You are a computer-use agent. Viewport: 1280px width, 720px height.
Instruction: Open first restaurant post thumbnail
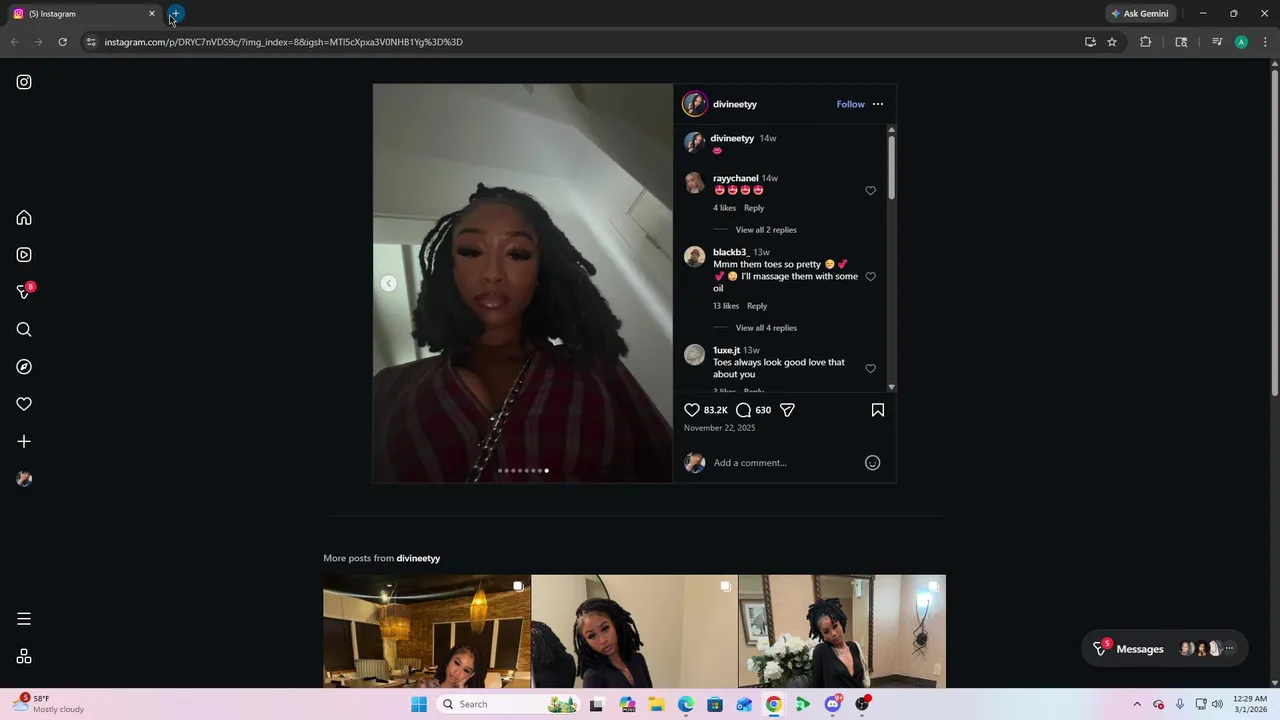click(x=427, y=631)
